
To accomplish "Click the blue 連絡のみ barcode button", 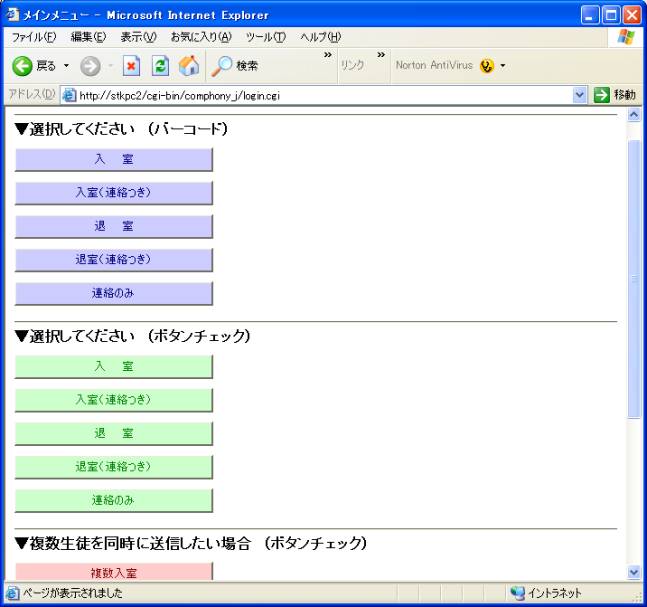I will [114, 293].
